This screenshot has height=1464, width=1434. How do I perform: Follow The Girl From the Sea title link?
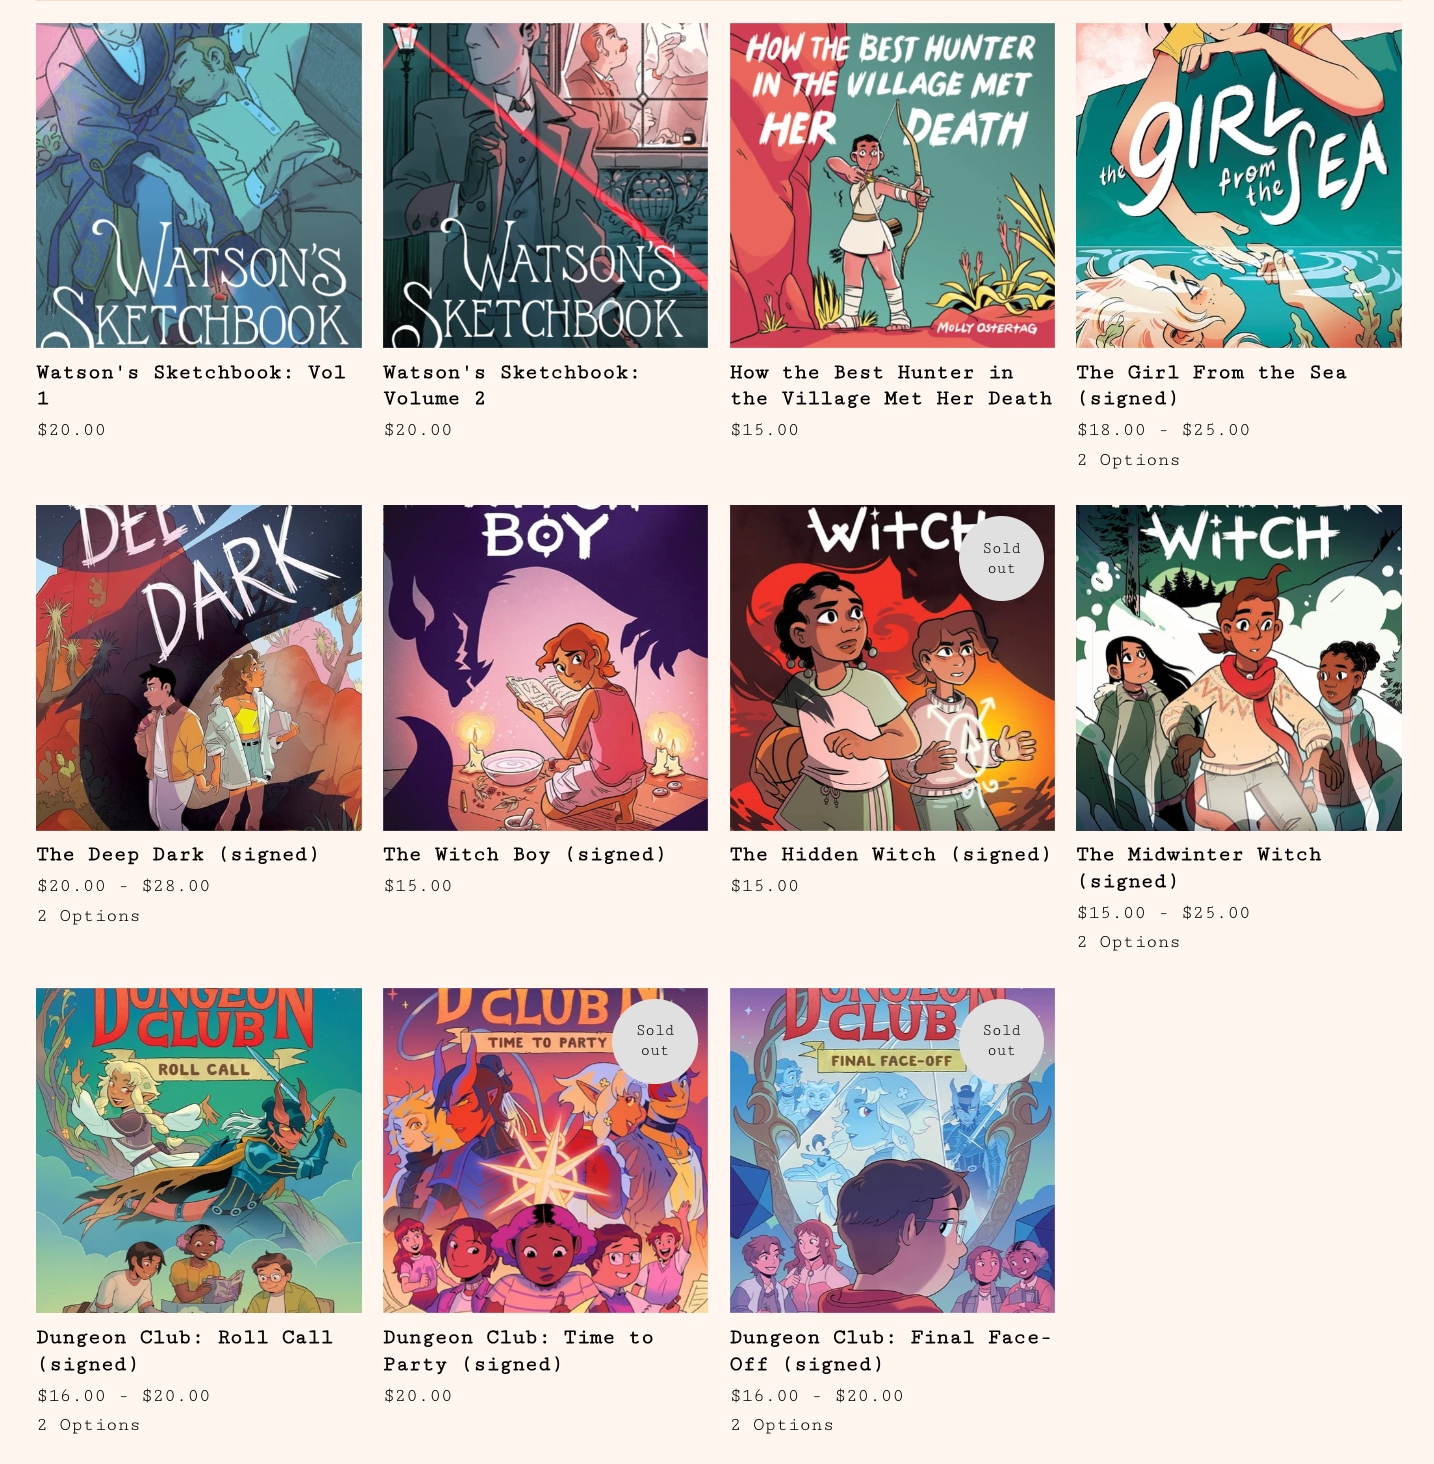pyautogui.click(x=1211, y=385)
